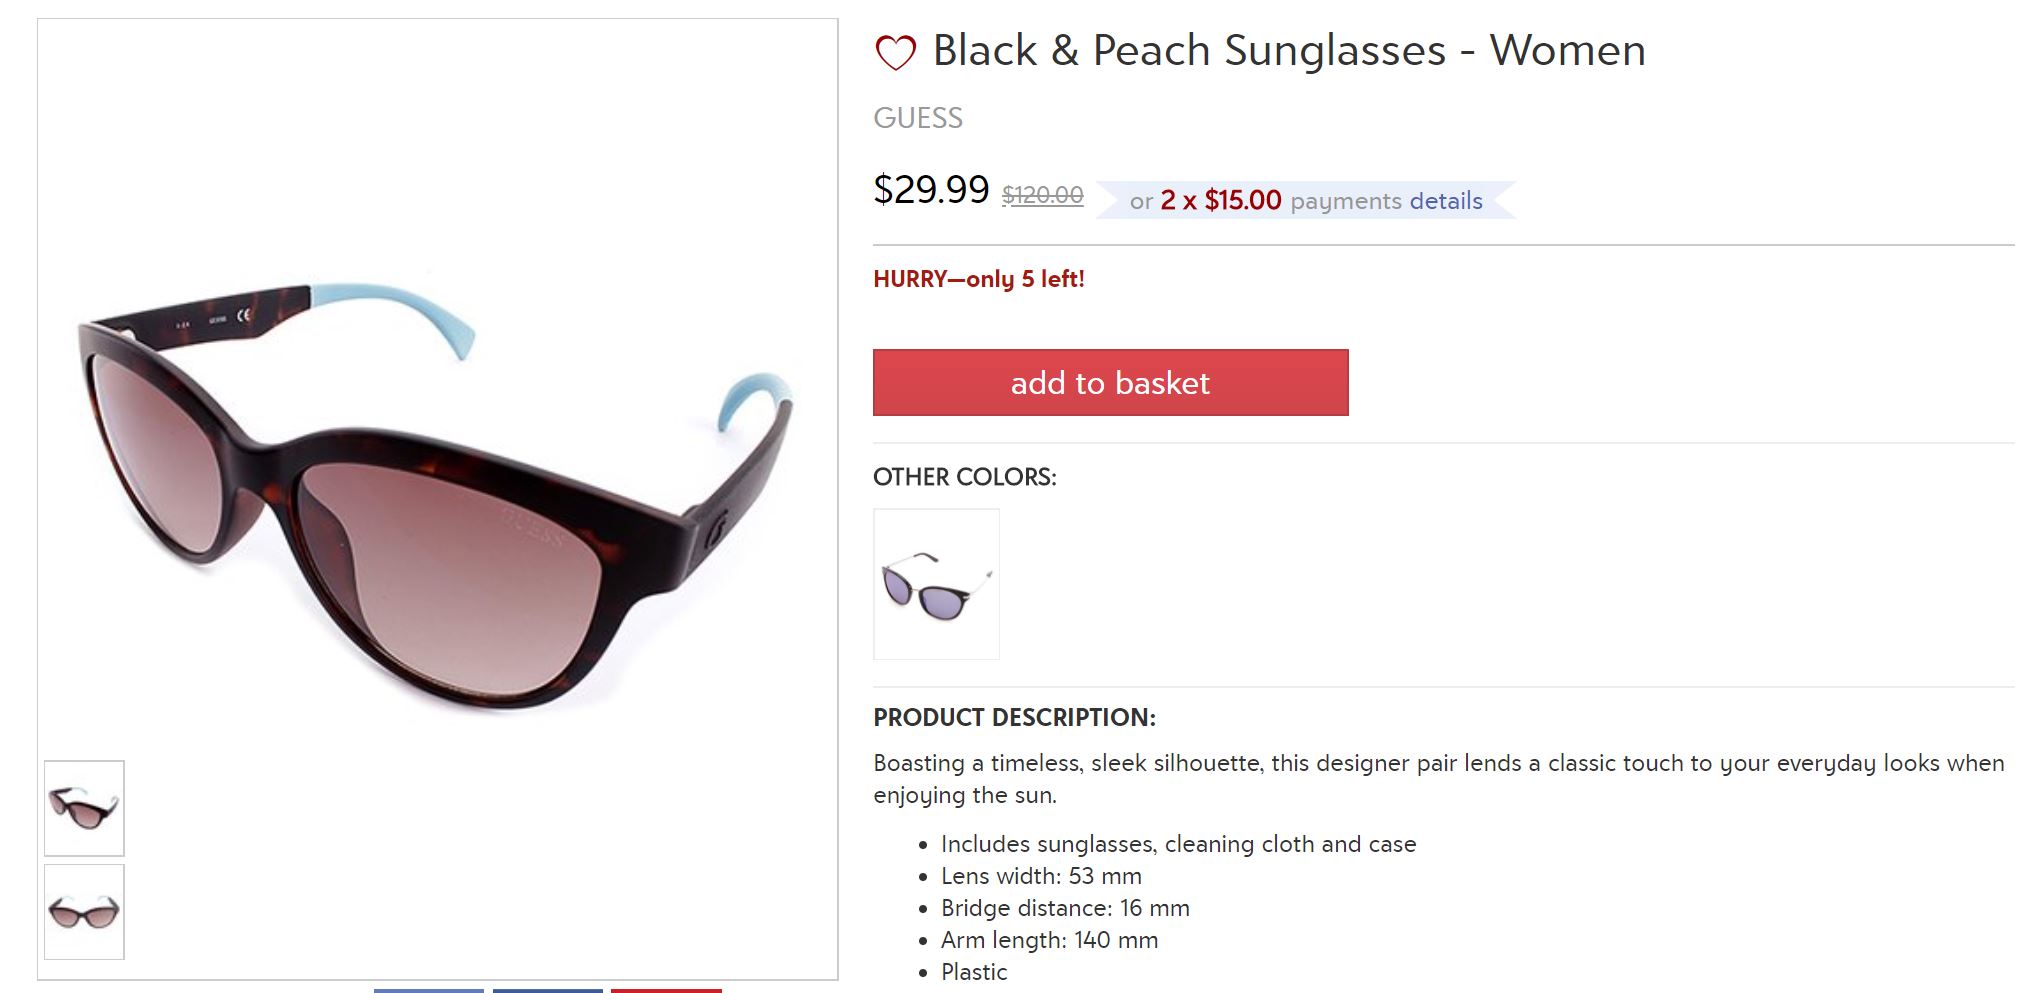2038x993 pixels.
Task: Click the crossed-out $120.00 original price
Action: point(1042,195)
